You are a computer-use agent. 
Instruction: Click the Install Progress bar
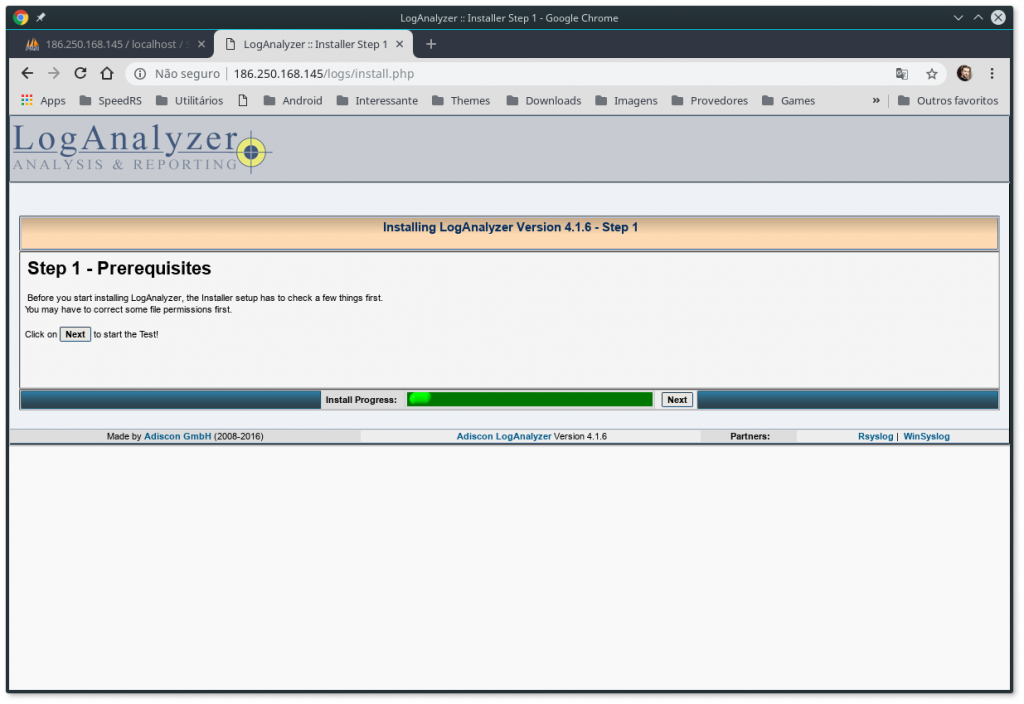(530, 399)
